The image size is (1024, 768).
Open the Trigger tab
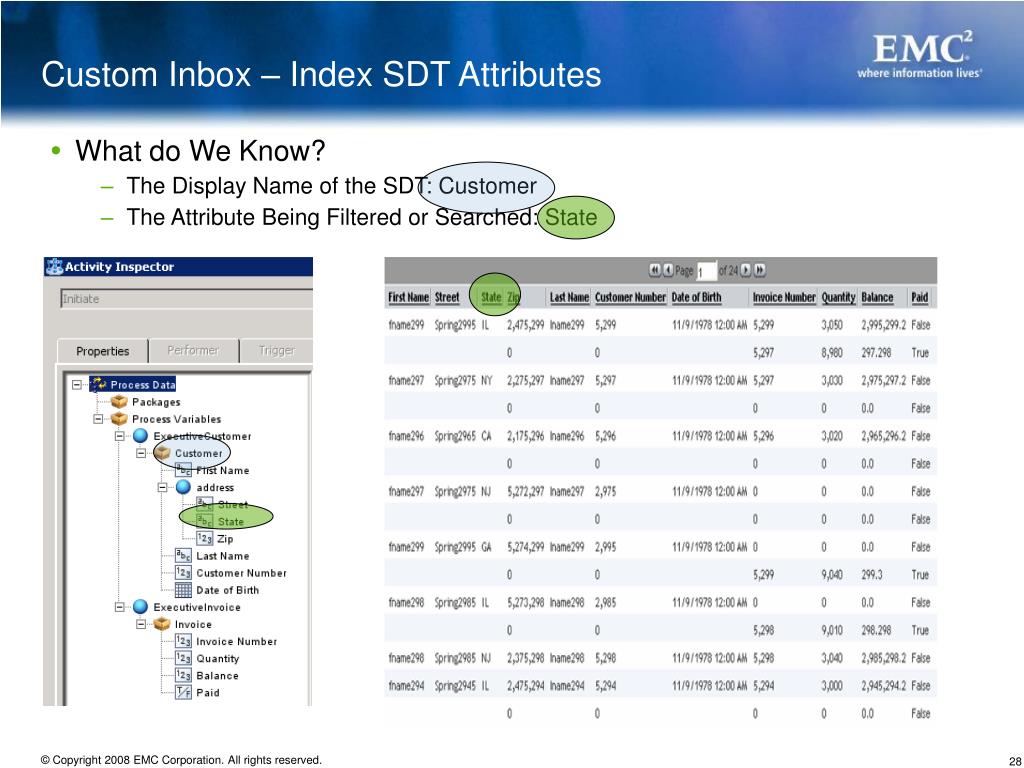tap(276, 351)
